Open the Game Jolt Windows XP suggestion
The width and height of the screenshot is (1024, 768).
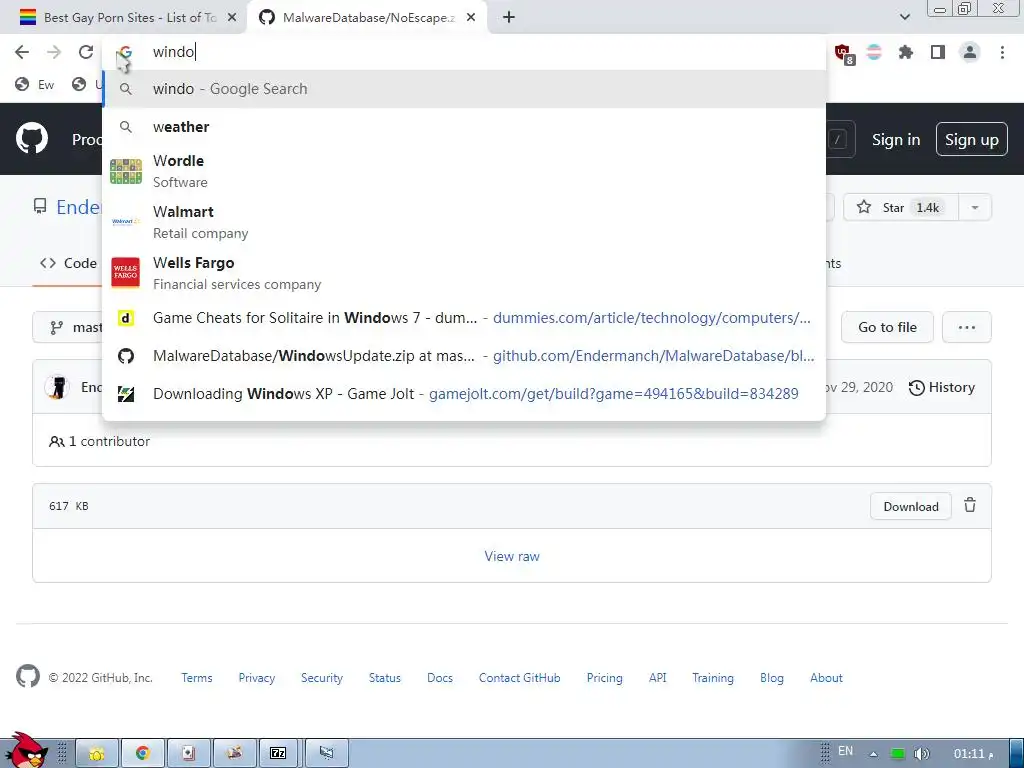pyautogui.click(x=464, y=394)
